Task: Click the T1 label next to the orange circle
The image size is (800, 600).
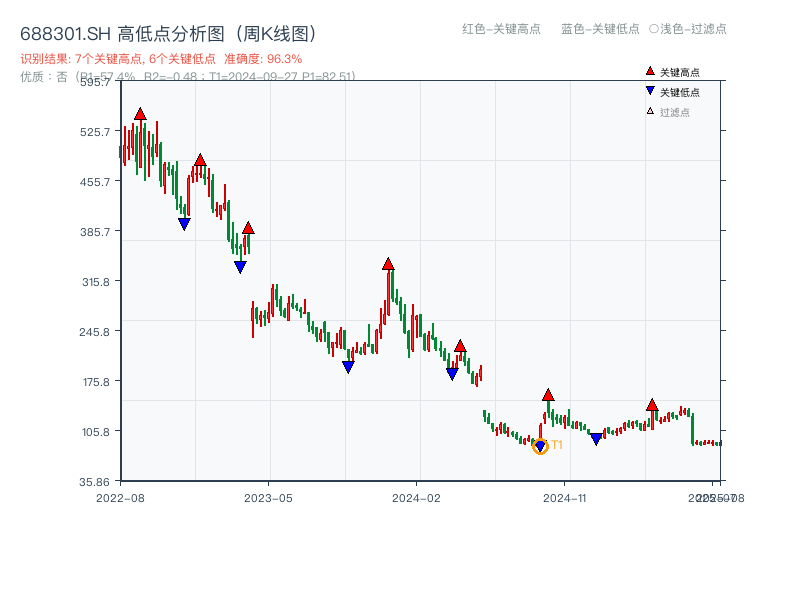Action: coord(557,444)
